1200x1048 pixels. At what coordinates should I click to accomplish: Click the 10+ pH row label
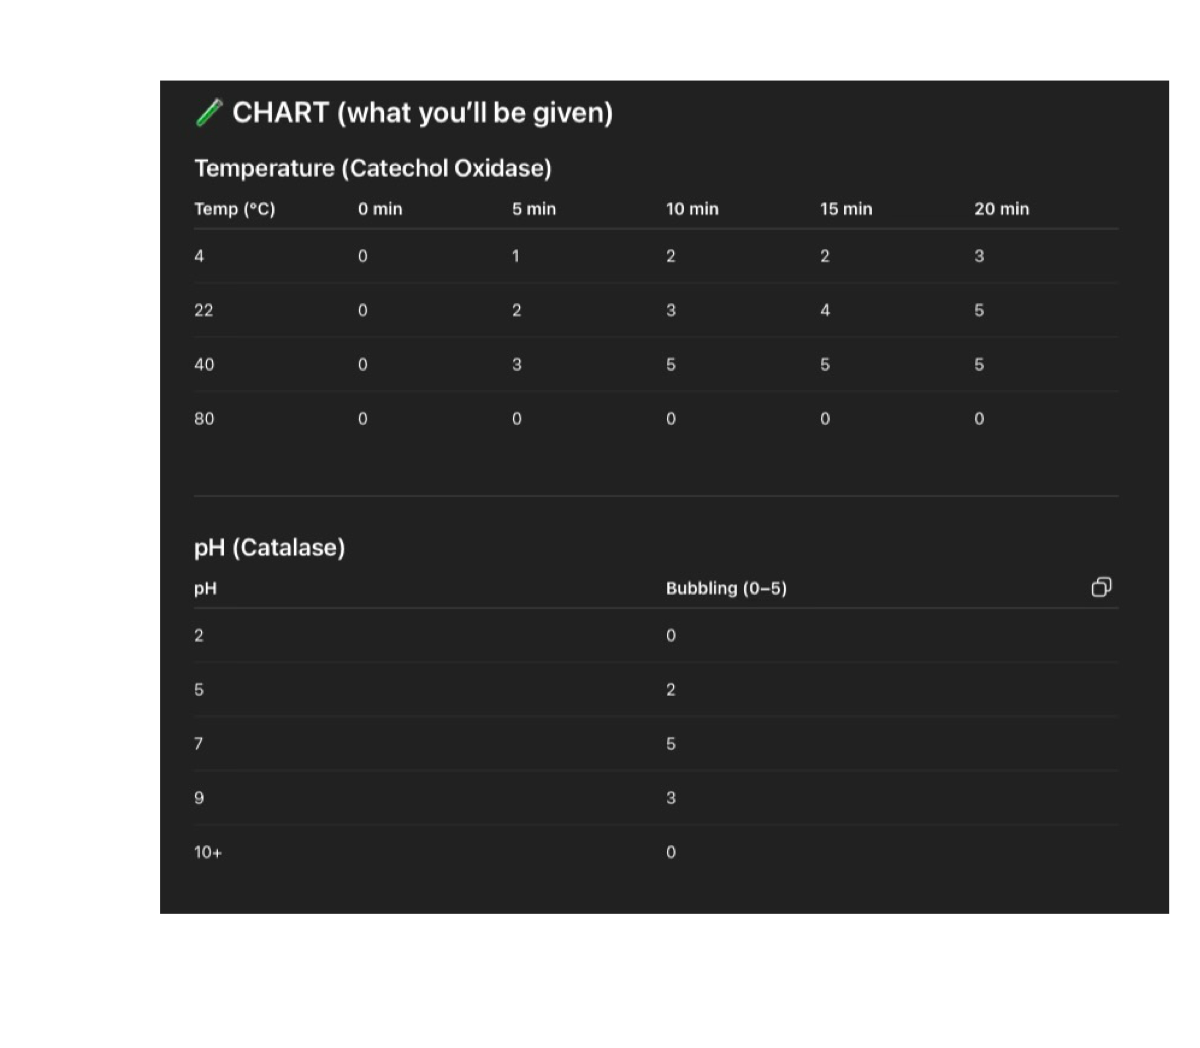click(208, 852)
